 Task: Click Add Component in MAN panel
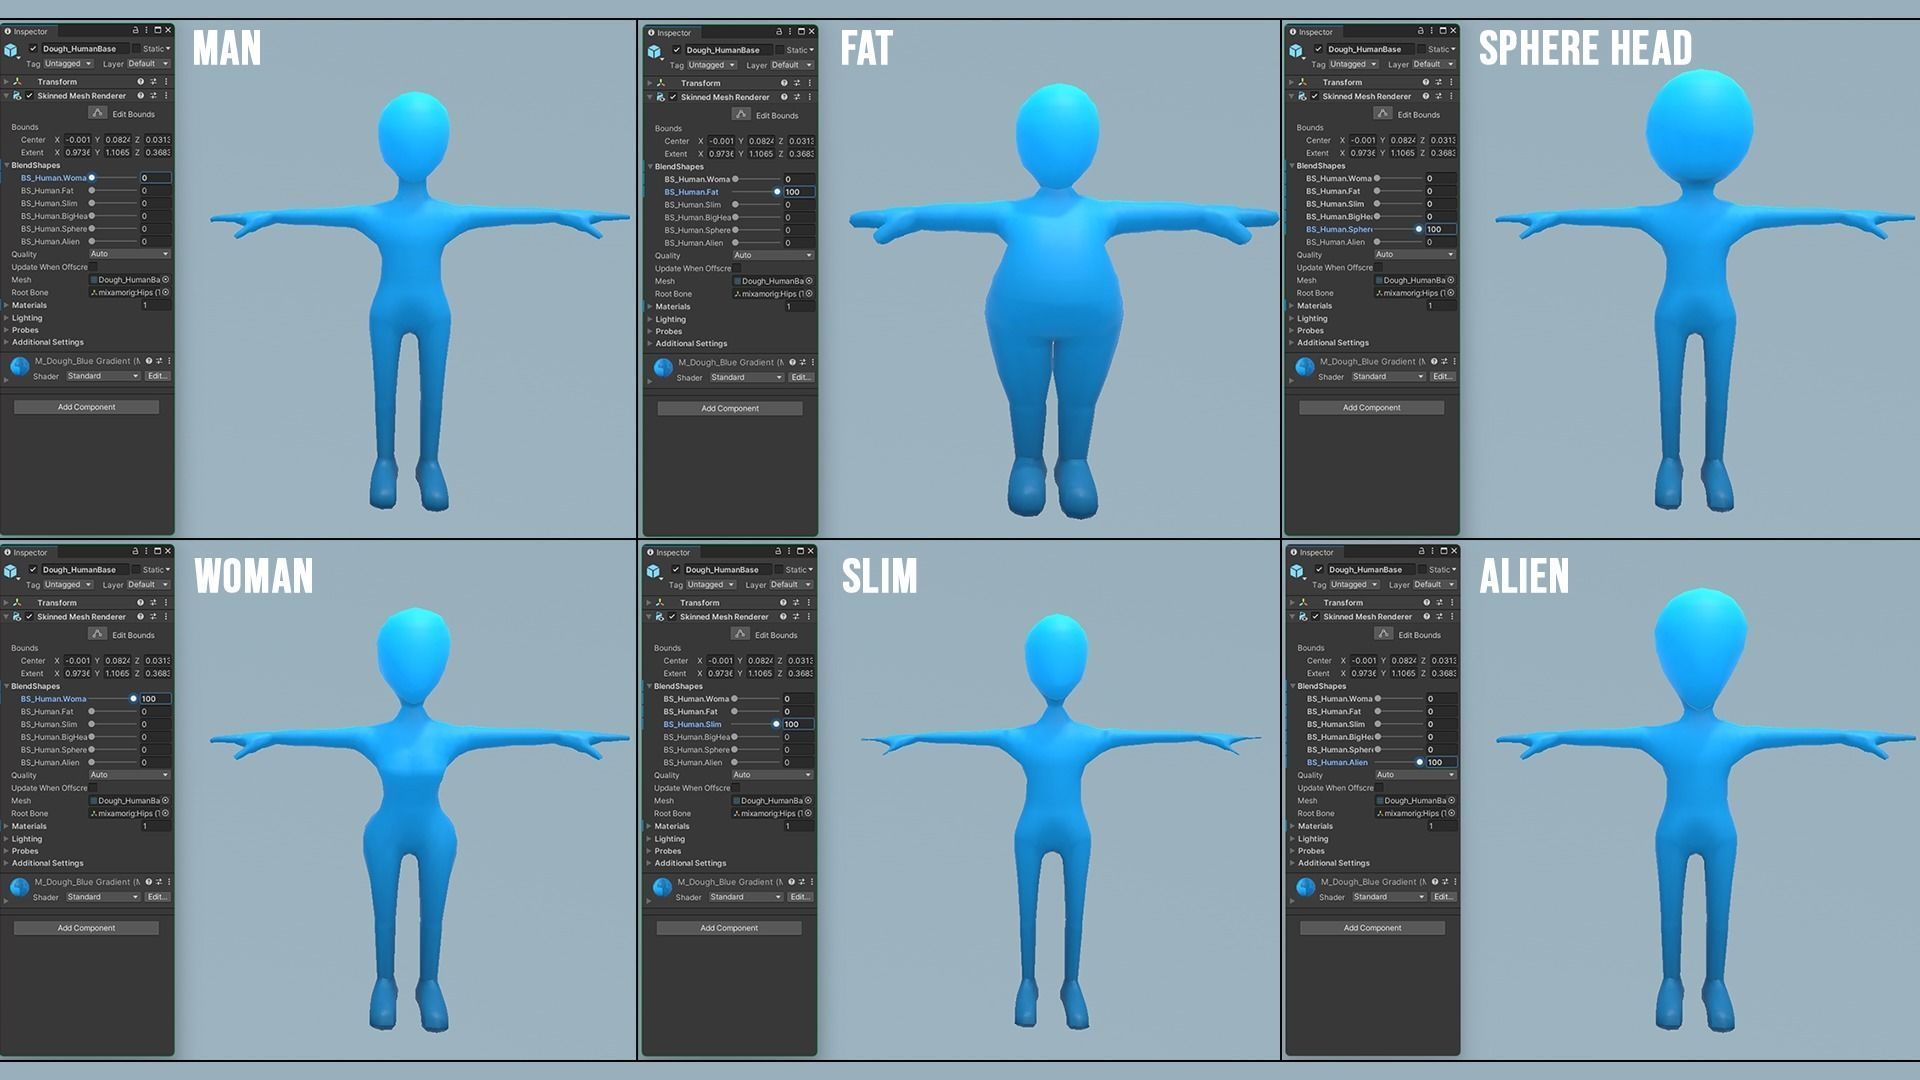[86, 407]
